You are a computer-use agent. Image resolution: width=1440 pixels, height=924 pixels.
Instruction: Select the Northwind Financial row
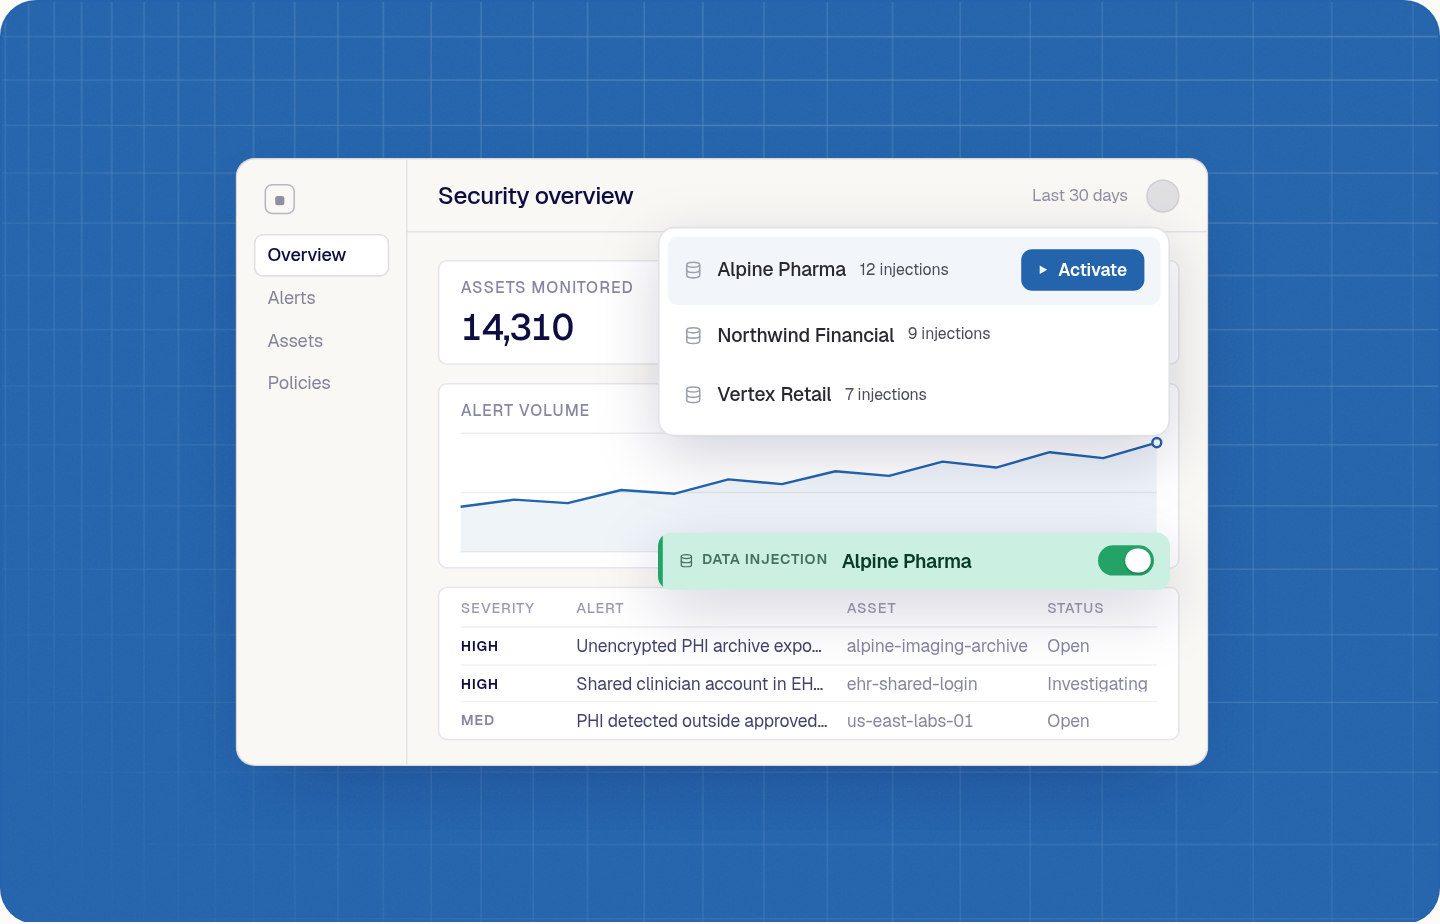[914, 335]
